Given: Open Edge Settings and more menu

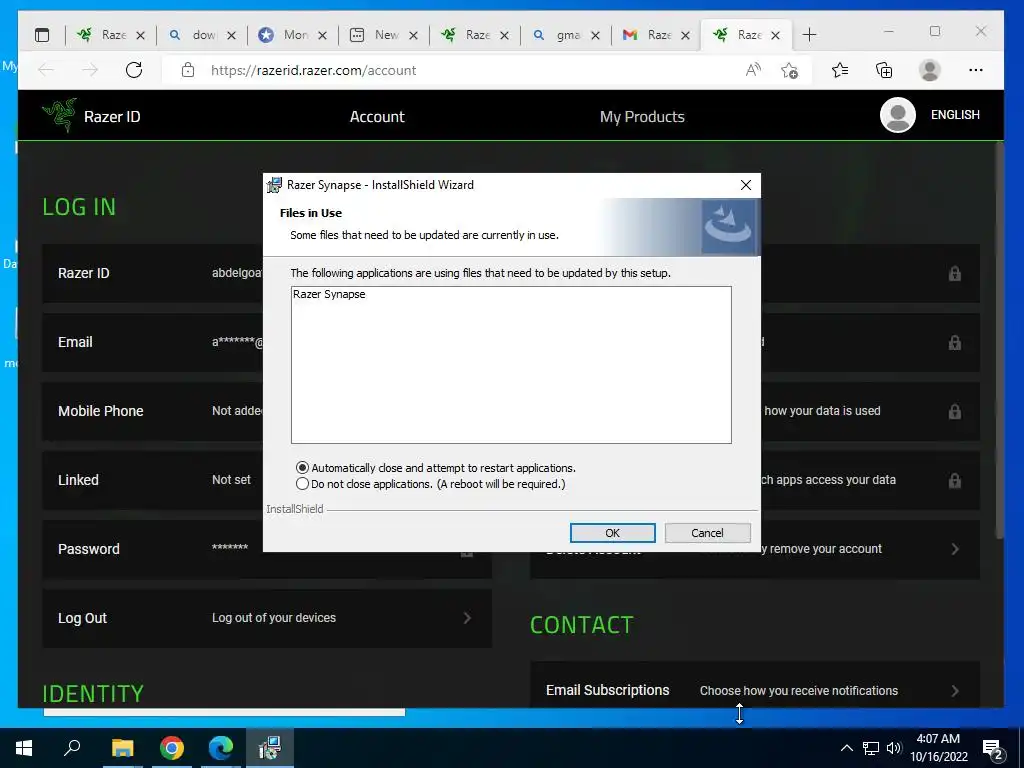Looking at the screenshot, I should [976, 70].
